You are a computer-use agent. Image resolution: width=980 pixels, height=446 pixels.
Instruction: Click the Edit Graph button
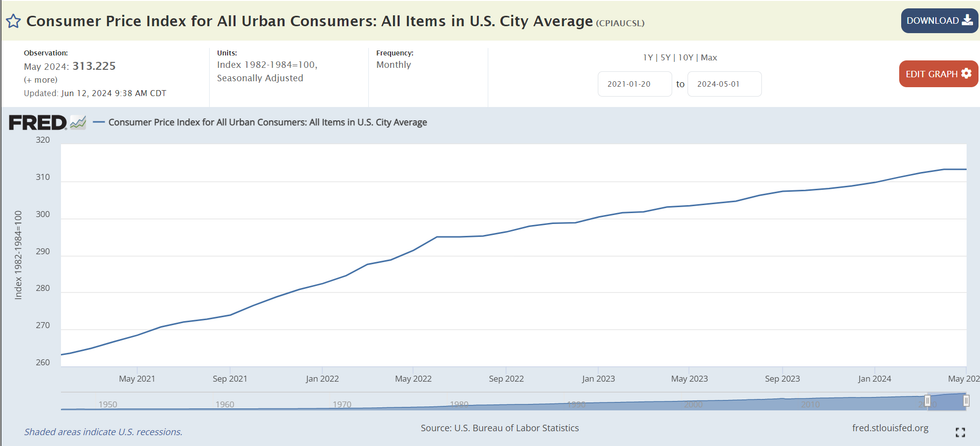click(x=938, y=74)
